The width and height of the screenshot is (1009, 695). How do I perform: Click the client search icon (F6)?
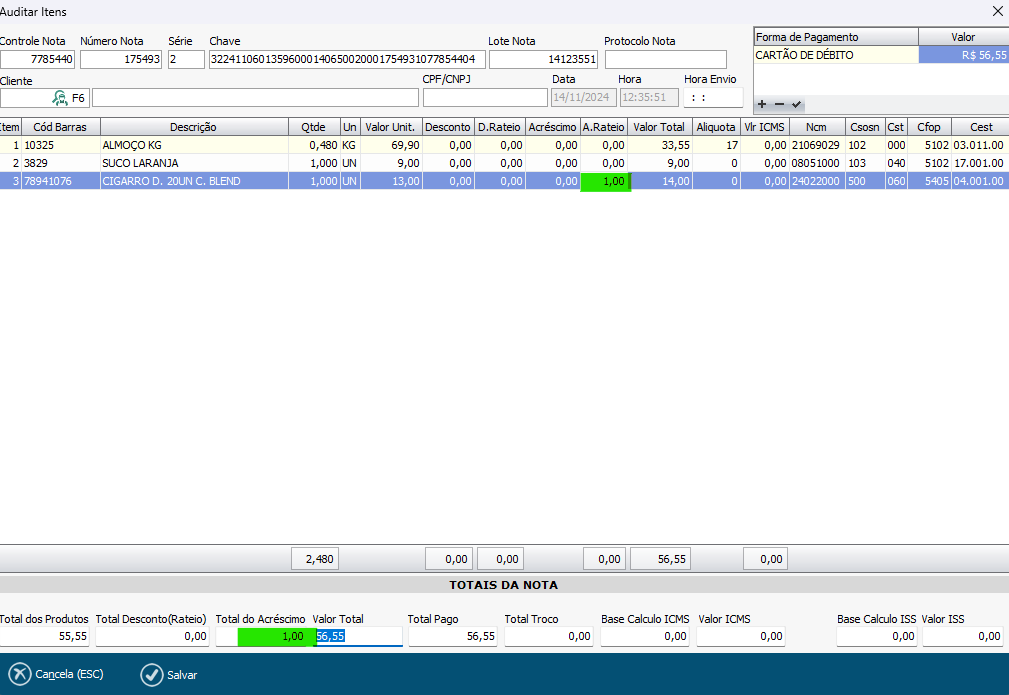pos(60,98)
